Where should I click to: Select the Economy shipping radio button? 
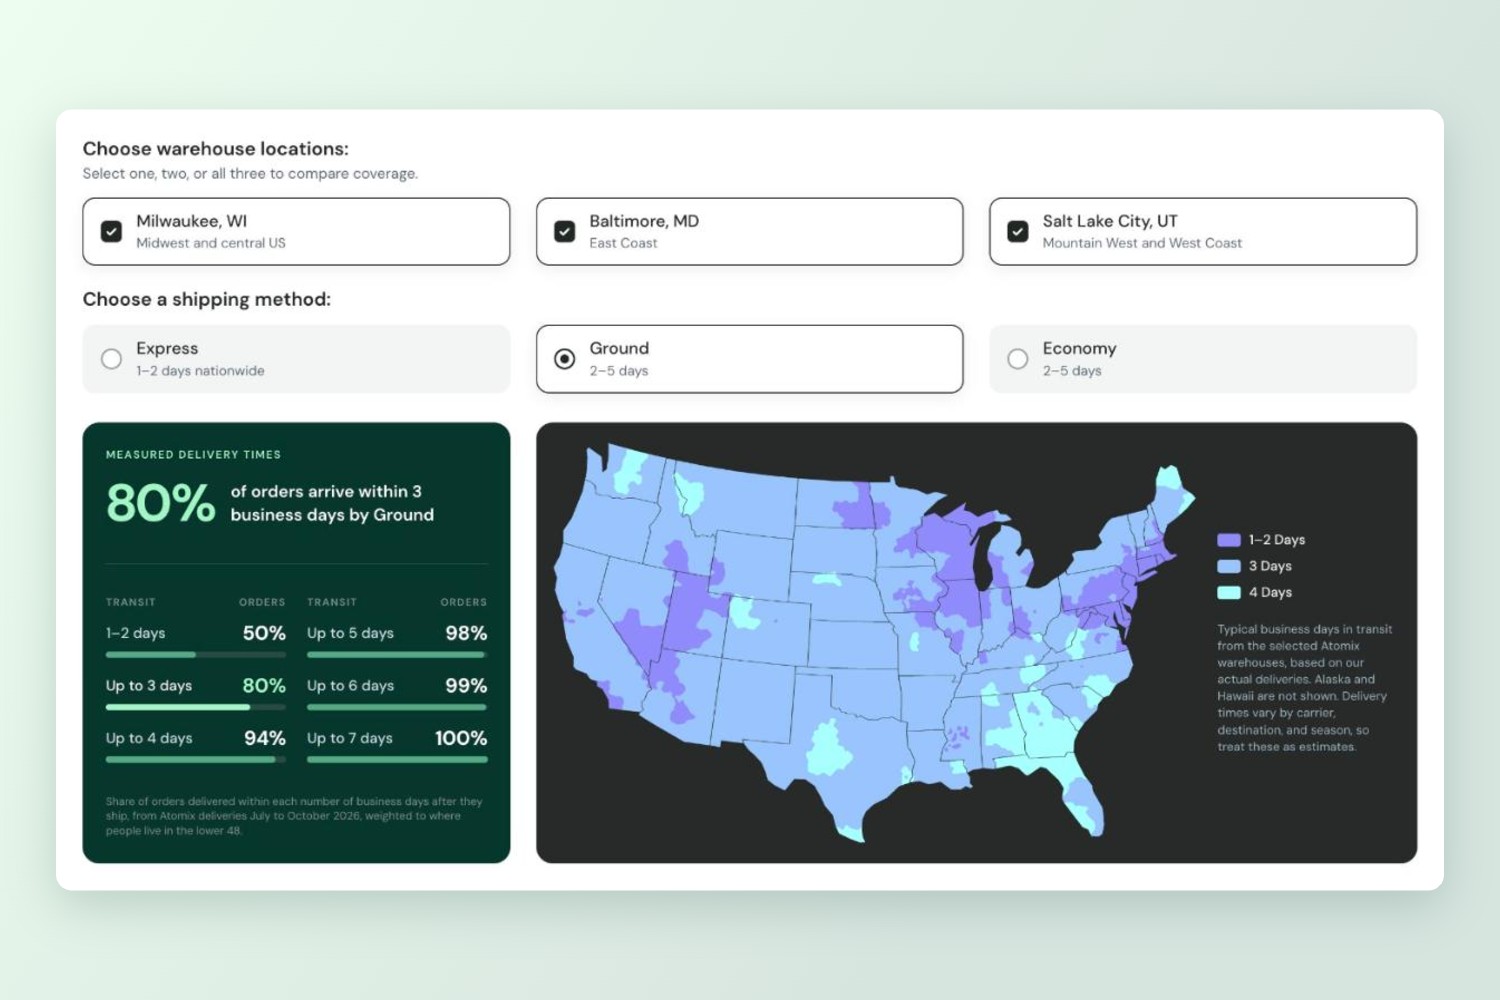pos(1017,358)
